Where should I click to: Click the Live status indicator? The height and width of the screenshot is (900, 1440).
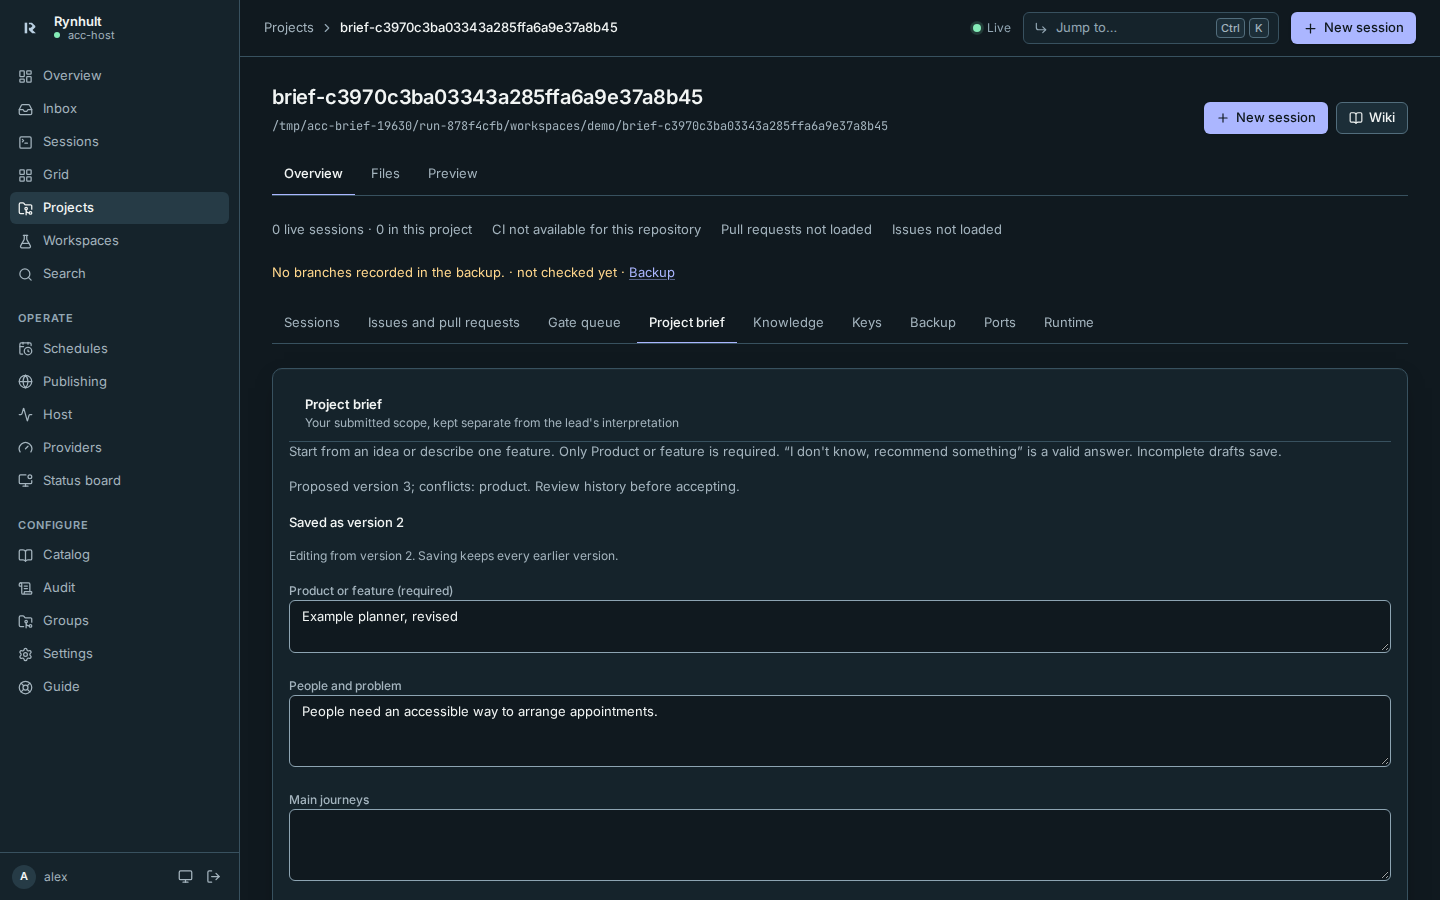pyautogui.click(x=992, y=28)
